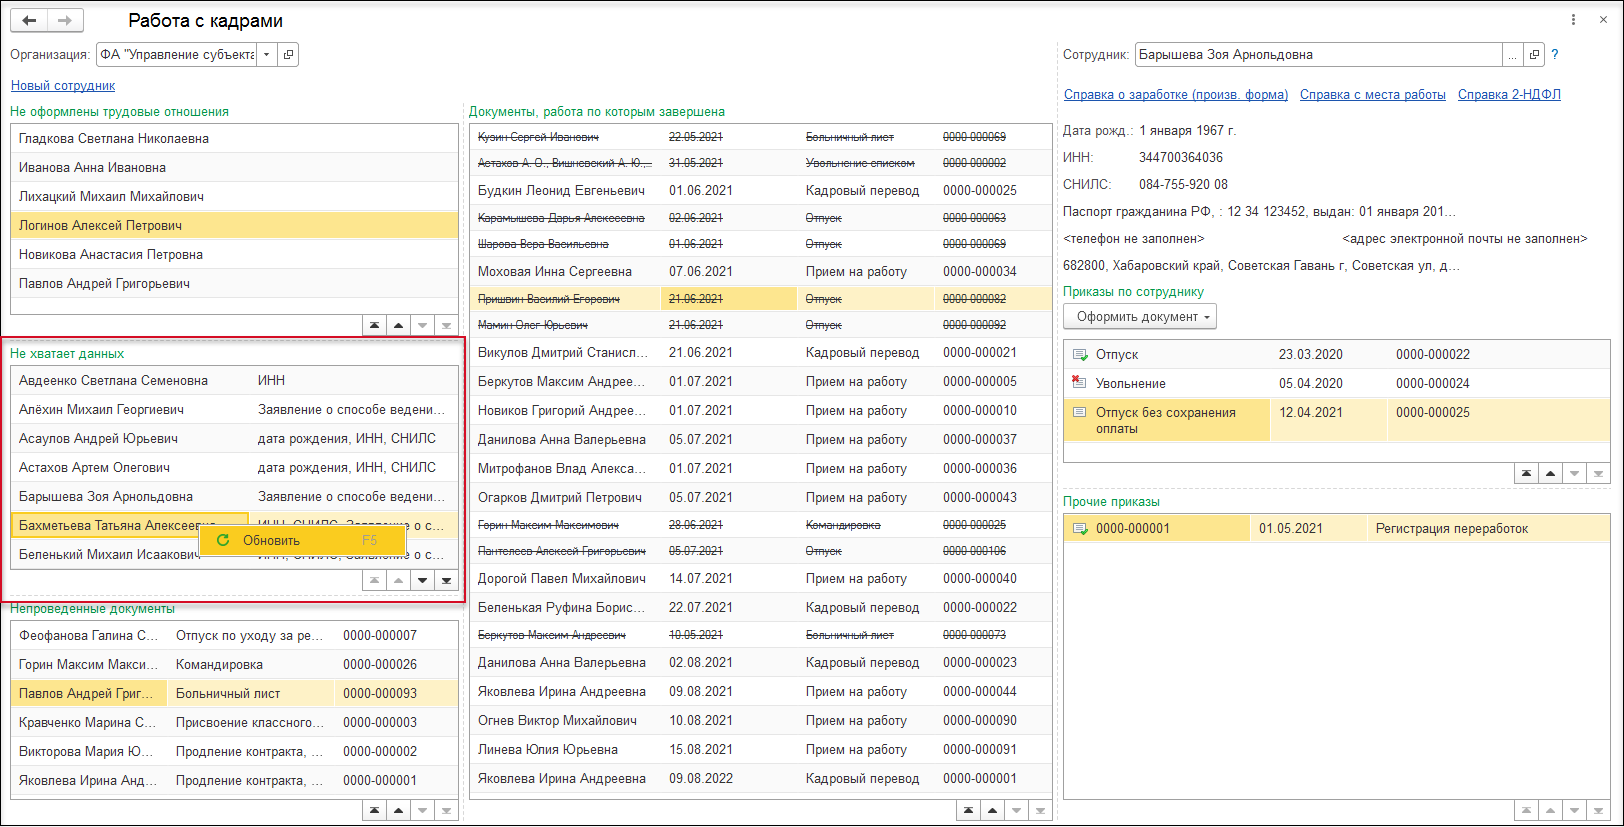Screen dimensions: 1624x827
Task: Move up one row in 'Приказы по сотруднику' list
Action: point(1551,473)
